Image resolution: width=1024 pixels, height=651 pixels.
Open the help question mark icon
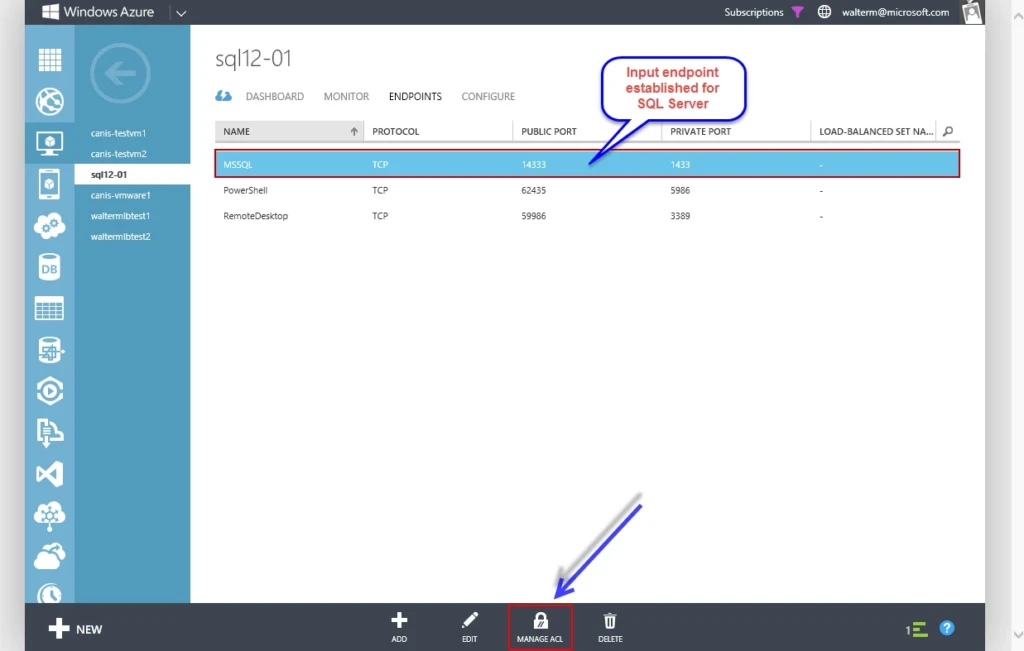click(x=947, y=629)
